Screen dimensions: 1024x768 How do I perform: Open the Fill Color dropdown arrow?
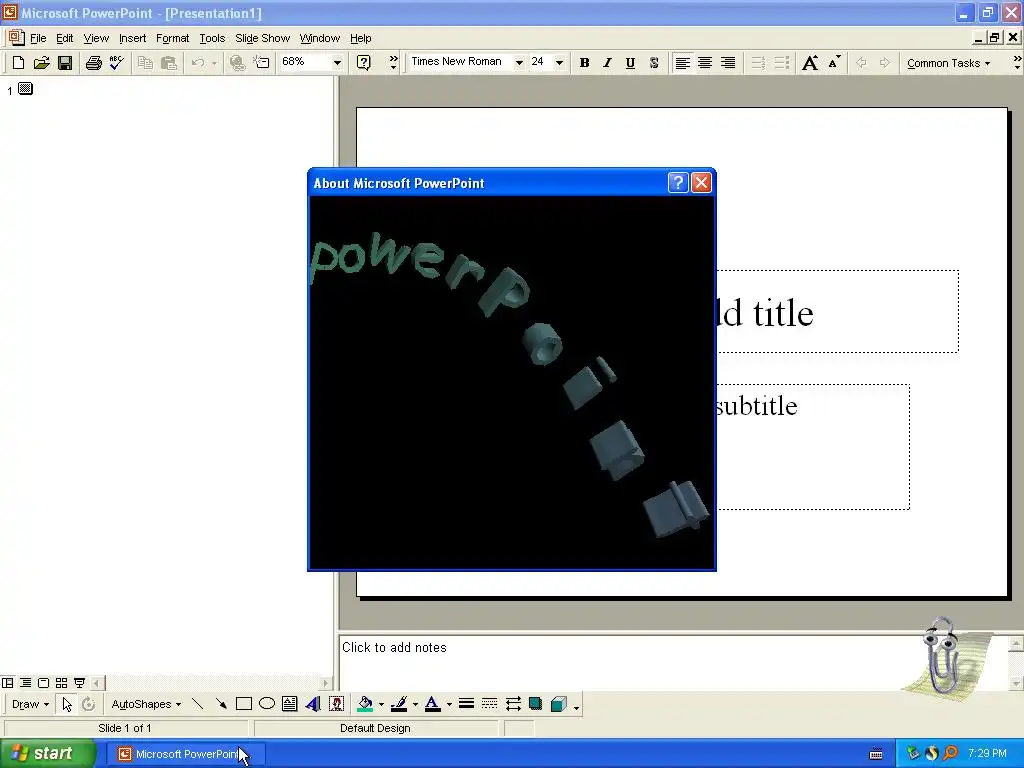point(381,704)
